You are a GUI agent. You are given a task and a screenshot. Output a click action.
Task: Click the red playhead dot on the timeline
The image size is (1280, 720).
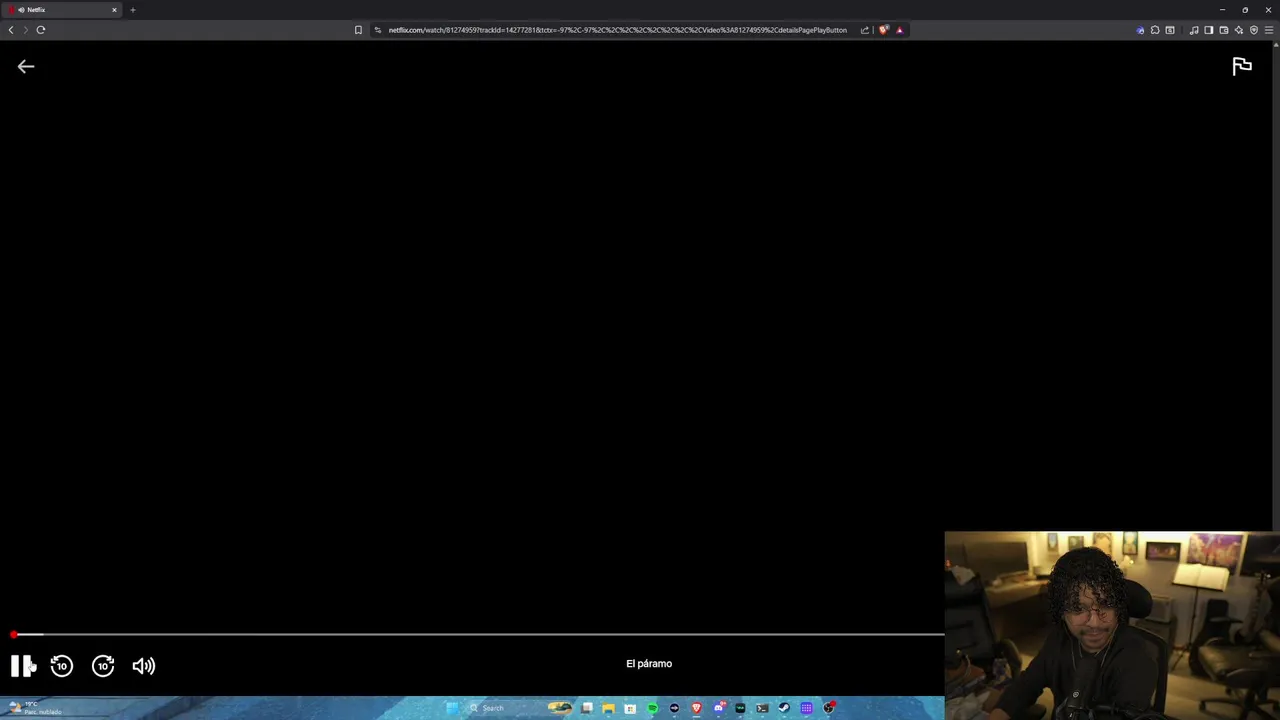[14, 634]
